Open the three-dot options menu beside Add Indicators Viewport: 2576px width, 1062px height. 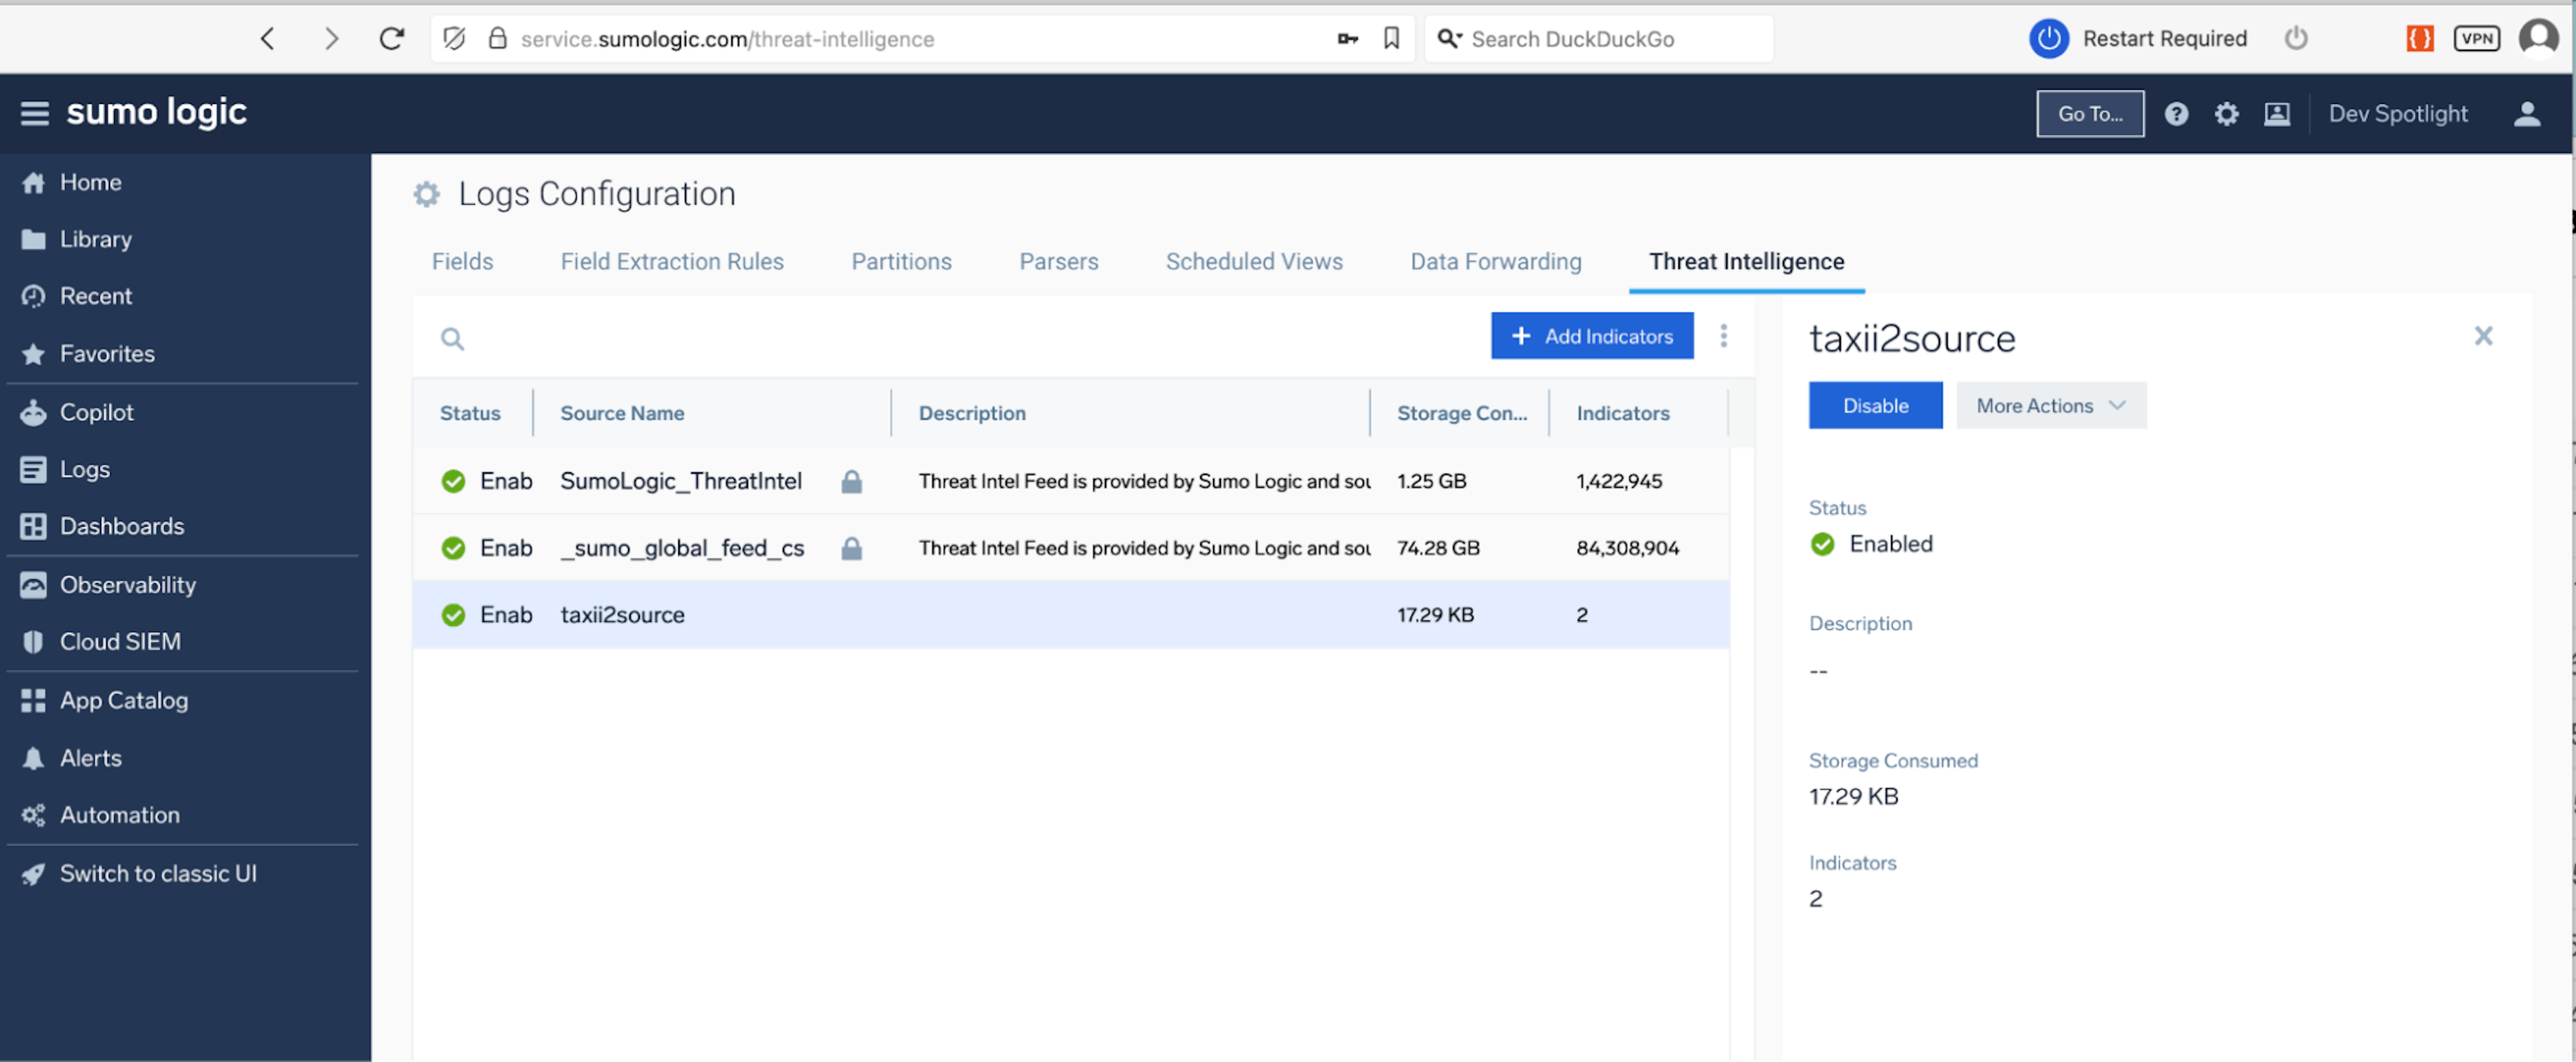tap(1723, 336)
